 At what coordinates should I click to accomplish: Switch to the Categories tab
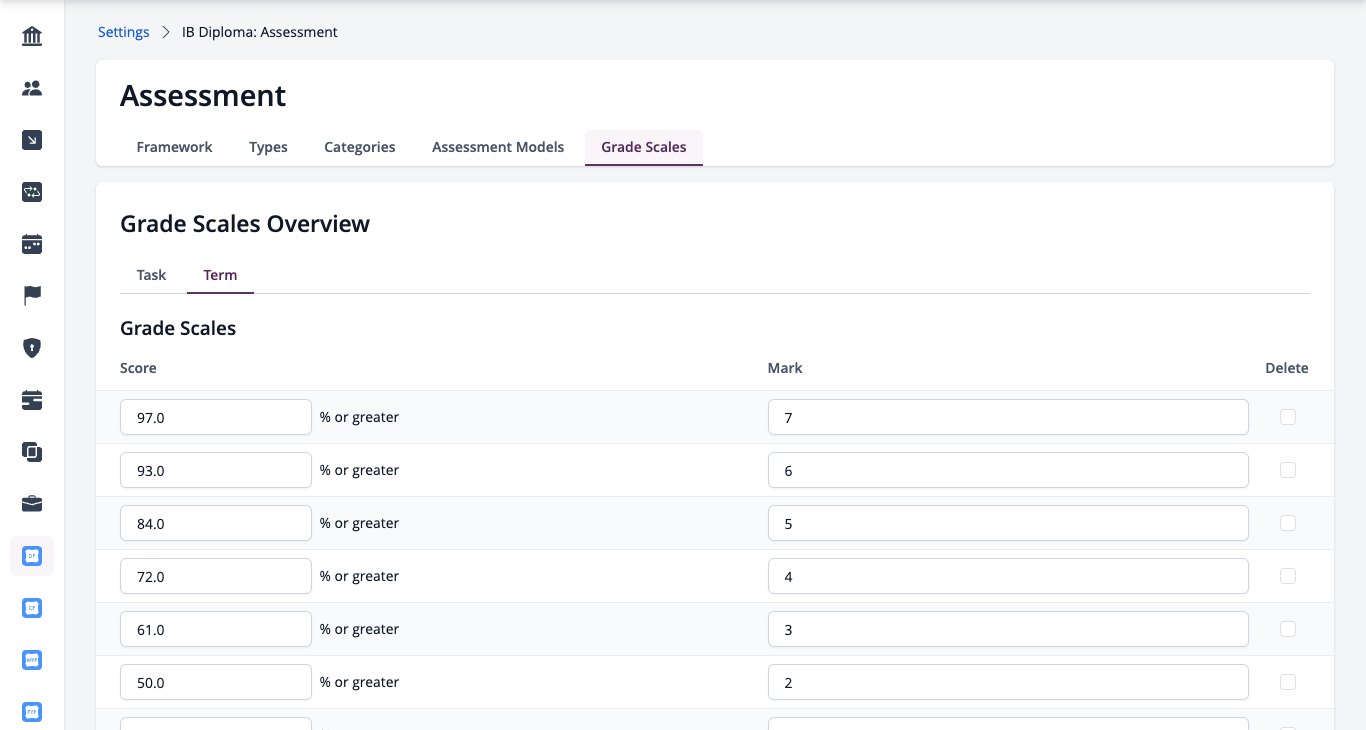[360, 147]
